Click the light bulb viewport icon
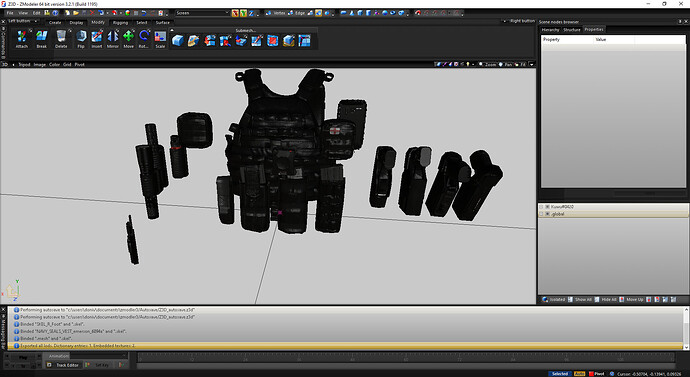This screenshot has width=690, height=377. (468, 64)
